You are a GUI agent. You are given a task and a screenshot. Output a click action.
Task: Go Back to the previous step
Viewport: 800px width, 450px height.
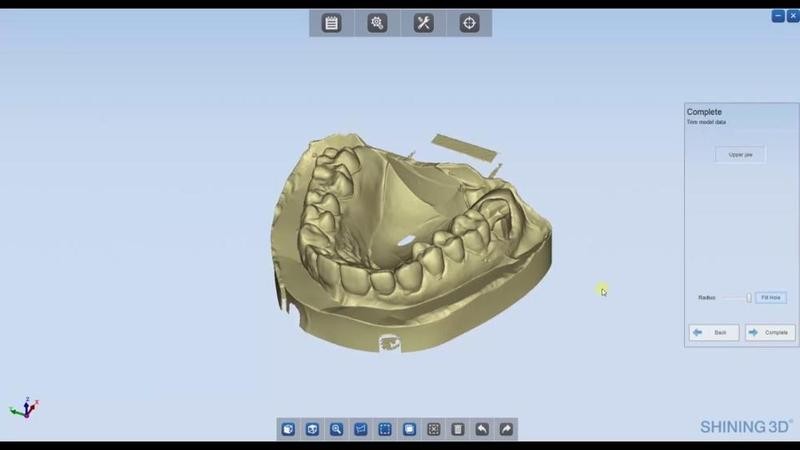pos(714,332)
